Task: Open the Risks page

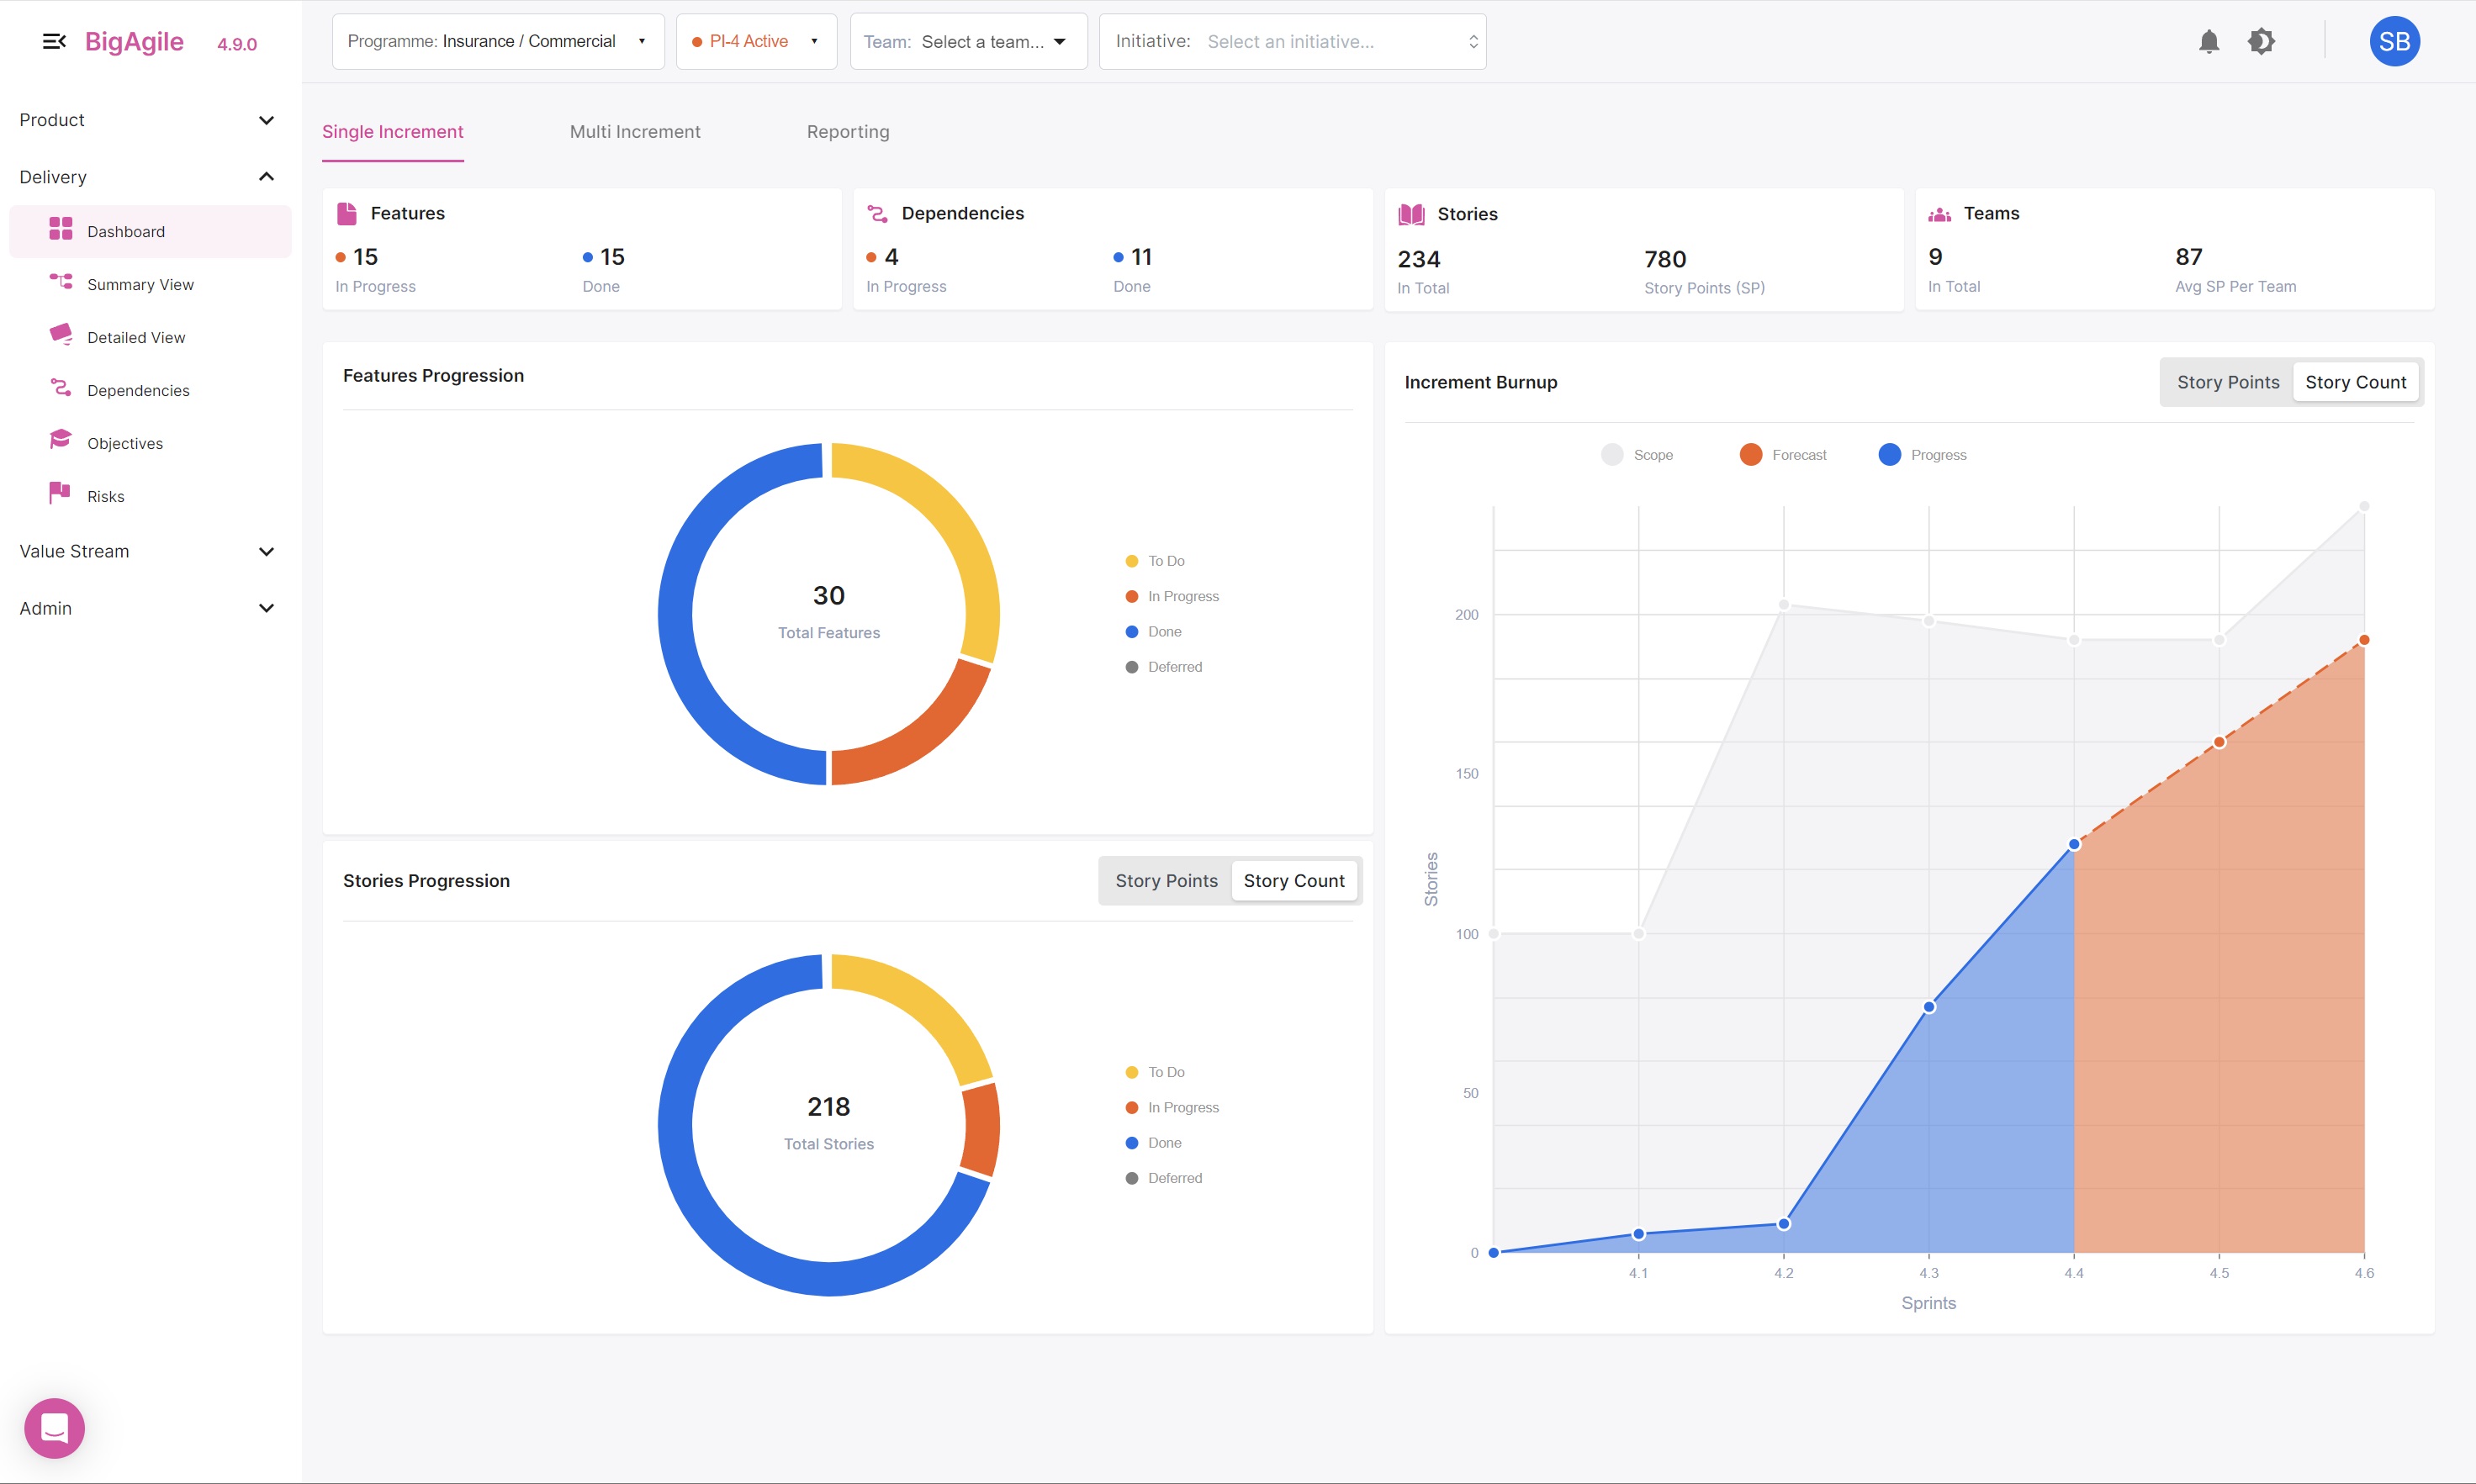Action: 105,495
